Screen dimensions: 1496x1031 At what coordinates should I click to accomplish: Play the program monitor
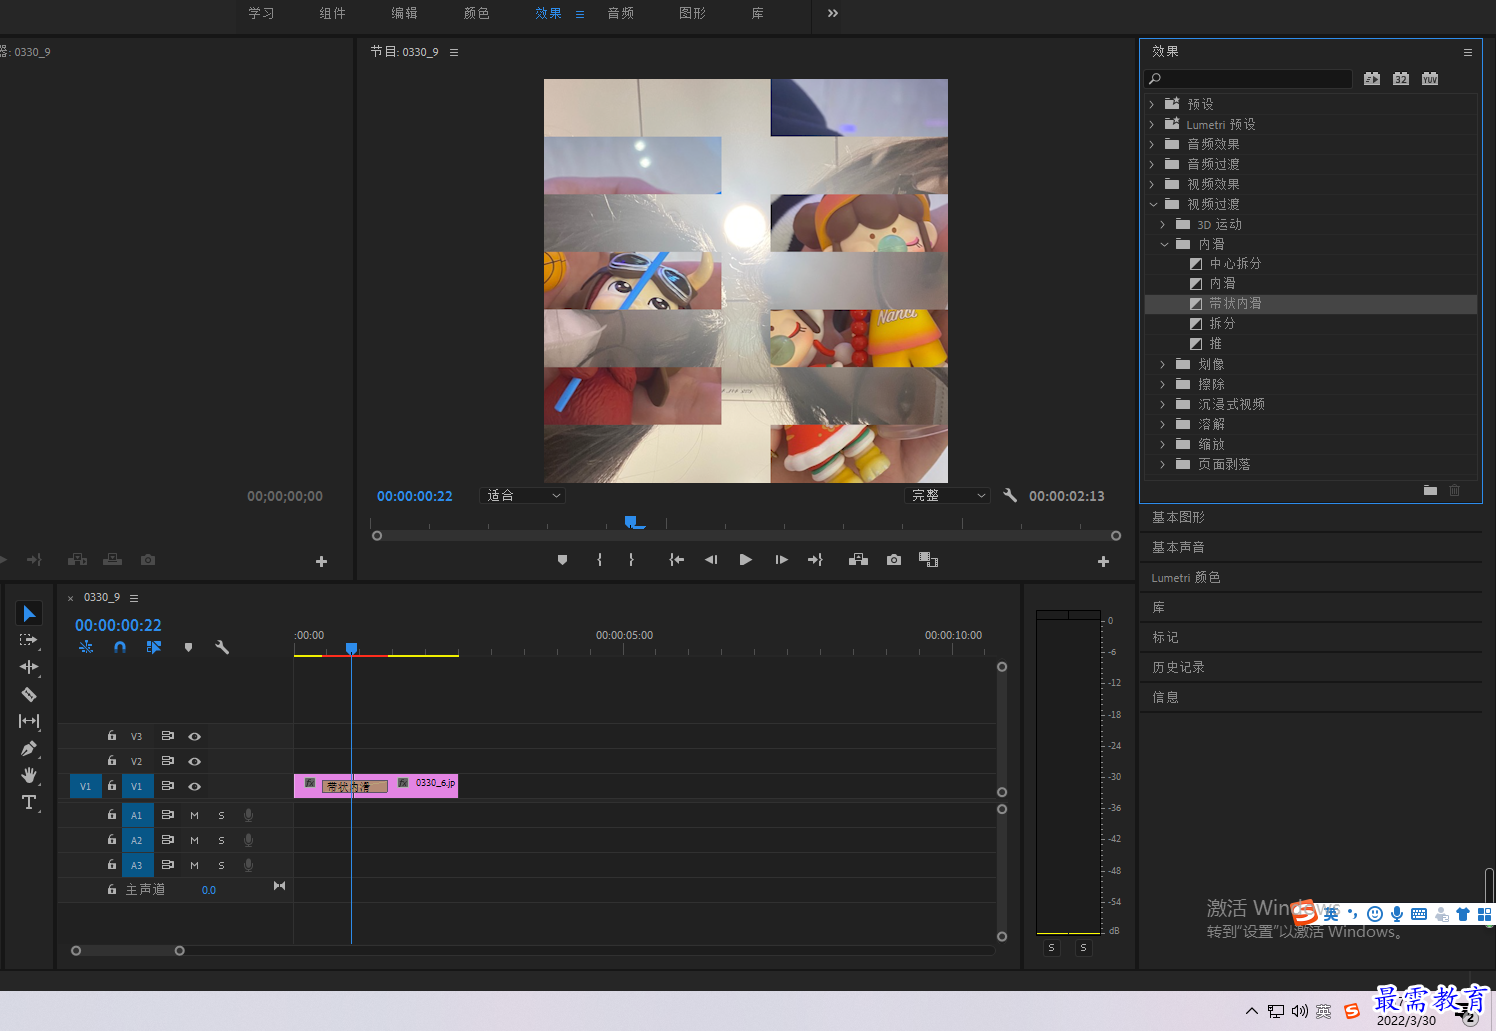tap(745, 560)
